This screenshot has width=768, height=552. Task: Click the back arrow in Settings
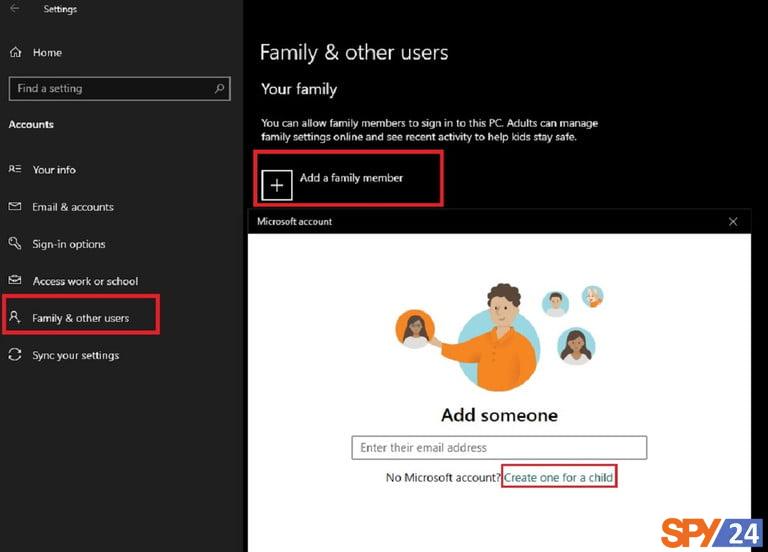point(15,8)
